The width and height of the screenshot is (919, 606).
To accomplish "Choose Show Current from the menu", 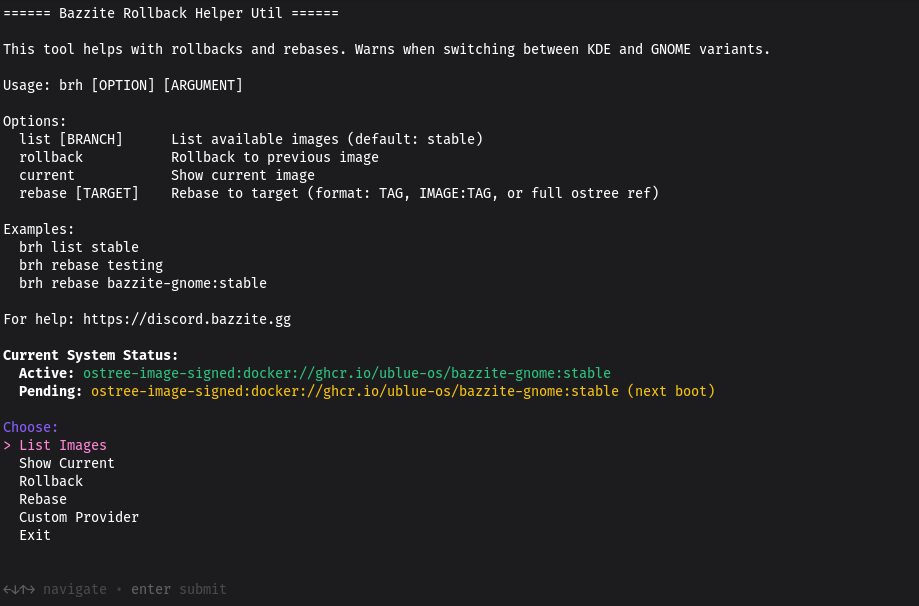I will point(67,463).
